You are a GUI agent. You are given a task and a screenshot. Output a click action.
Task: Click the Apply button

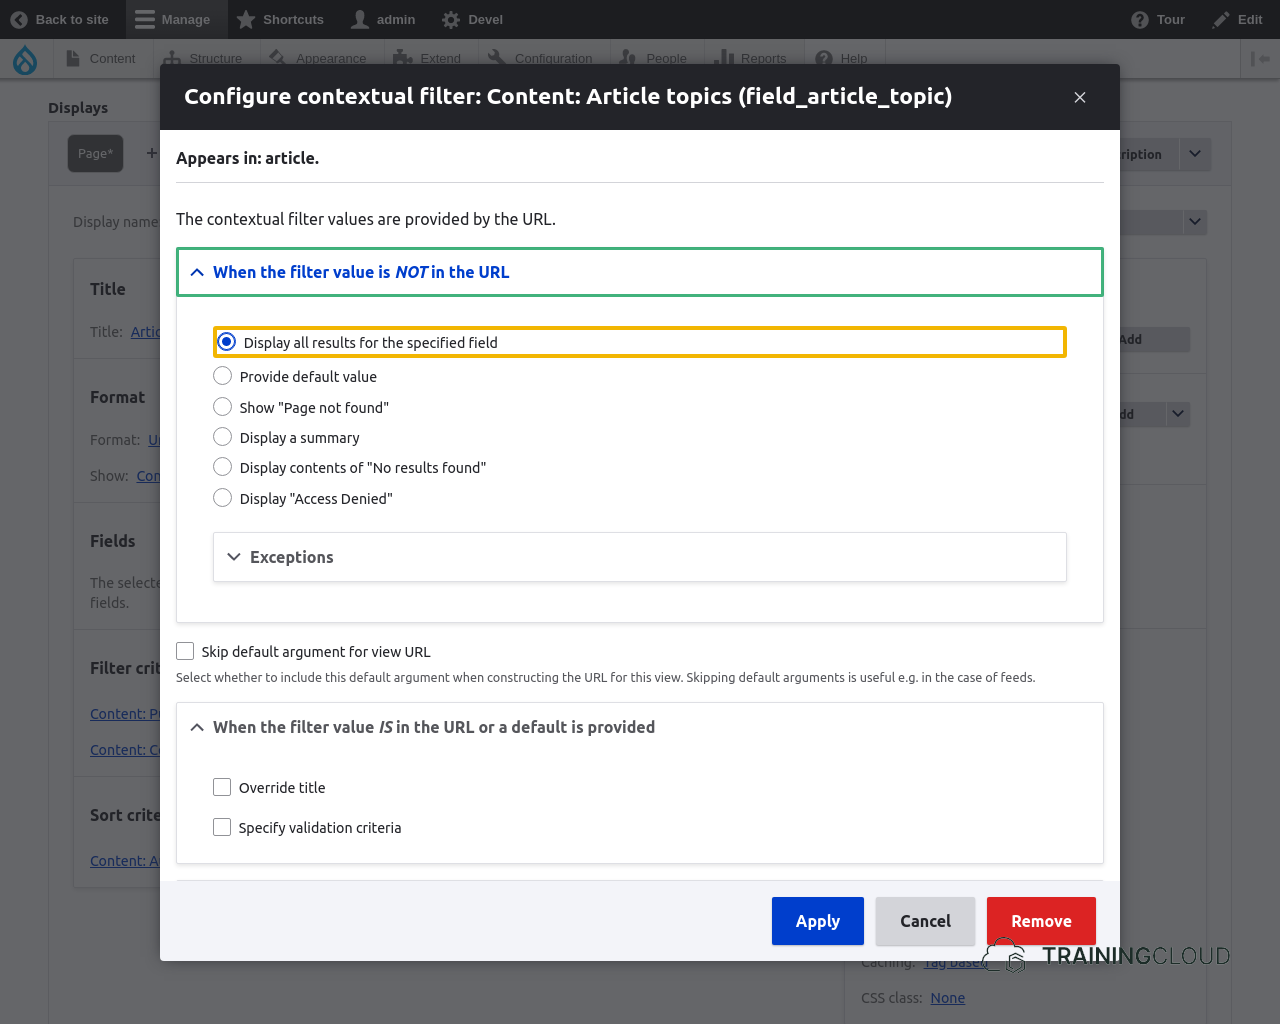[x=818, y=921]
